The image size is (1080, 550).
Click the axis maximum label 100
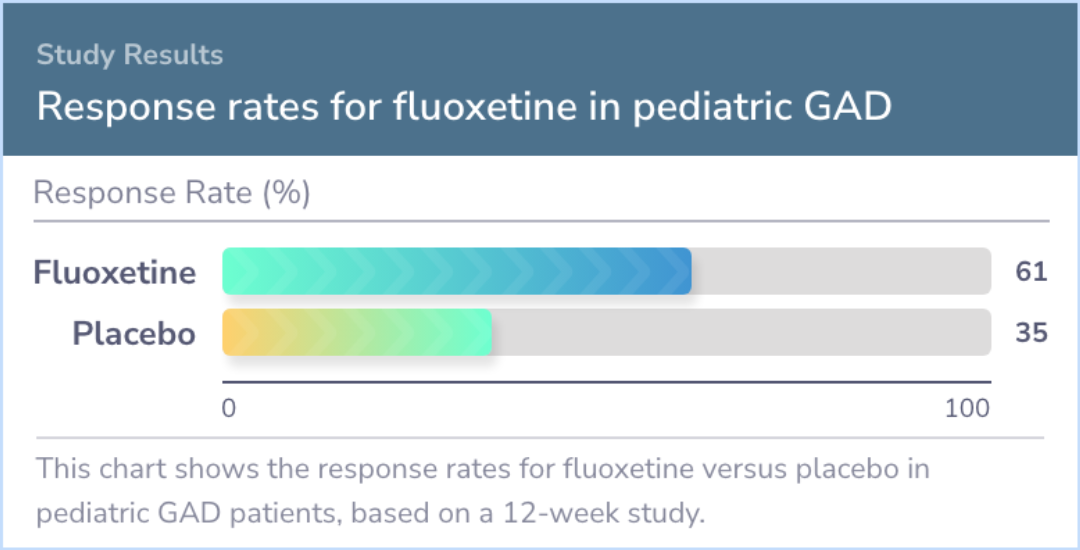coord(967,408)
